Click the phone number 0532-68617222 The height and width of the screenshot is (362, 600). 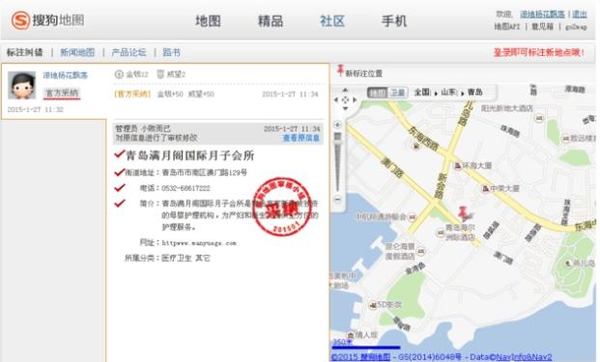pyautogui.click(x=186, y=188)
